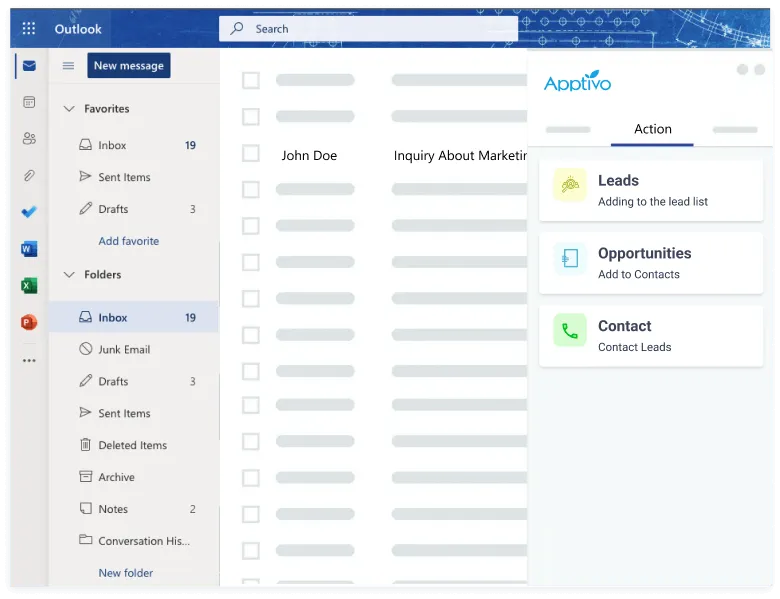780x599 pixels.
Task: Click Deleted Items trash icon
Action: 86,444
